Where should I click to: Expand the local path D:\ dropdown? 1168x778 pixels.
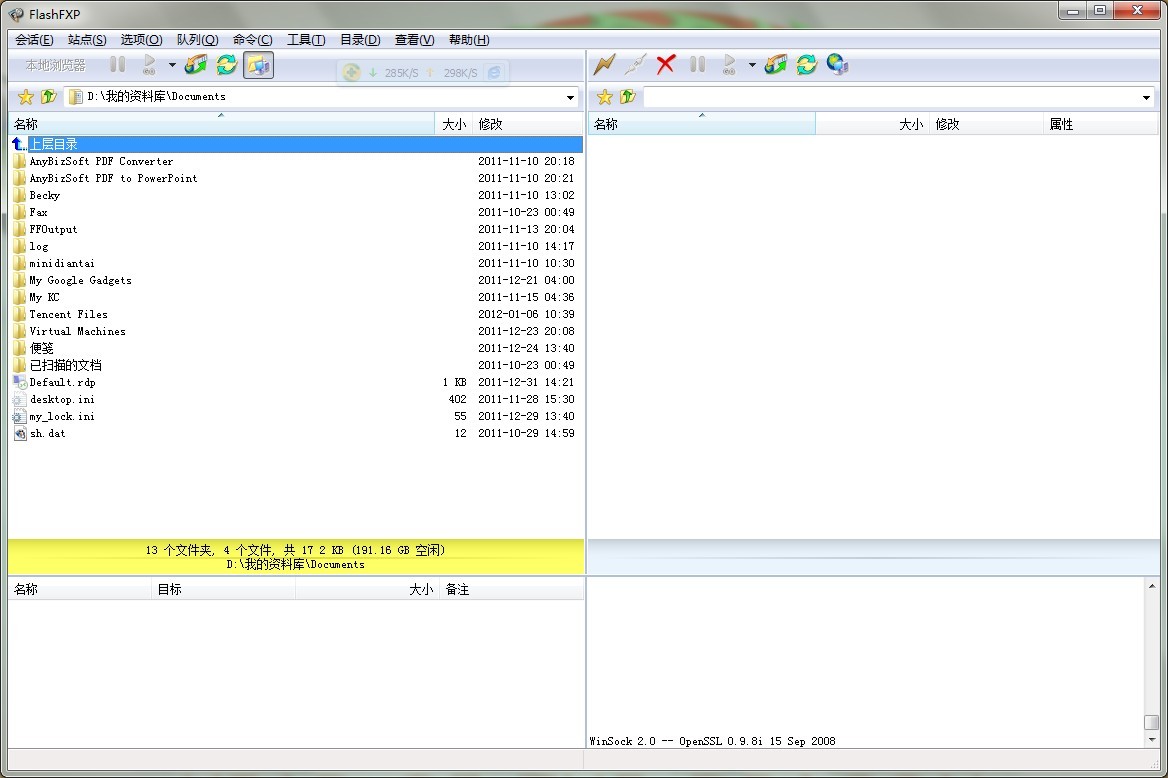point(571,97)
